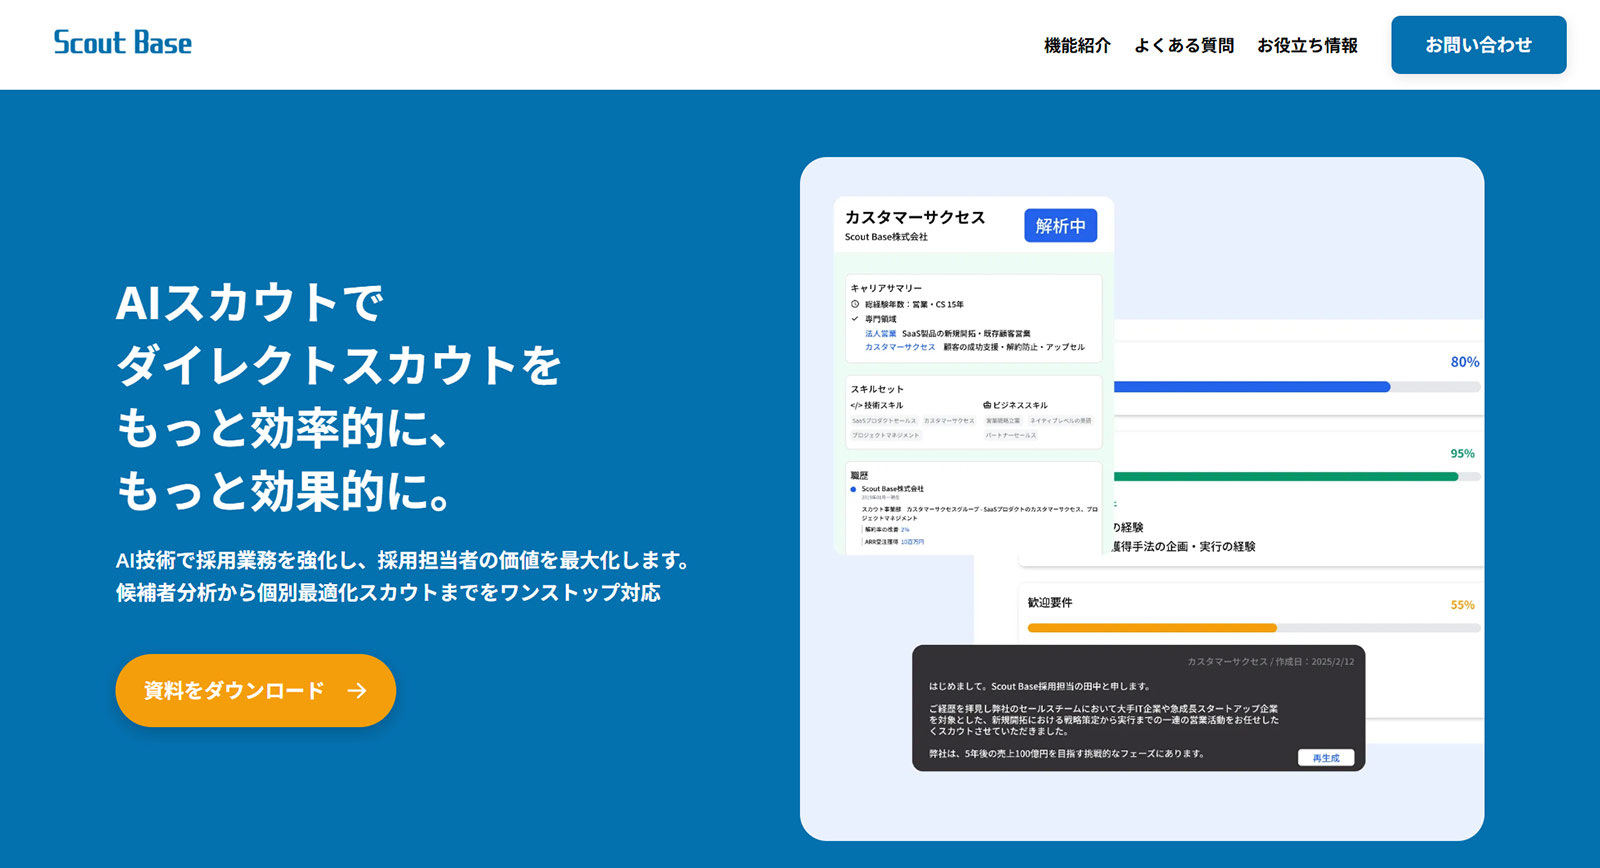Click the 95% percentage value
The width and height of the screenshot is (1600, 868).
point(1462,453)
